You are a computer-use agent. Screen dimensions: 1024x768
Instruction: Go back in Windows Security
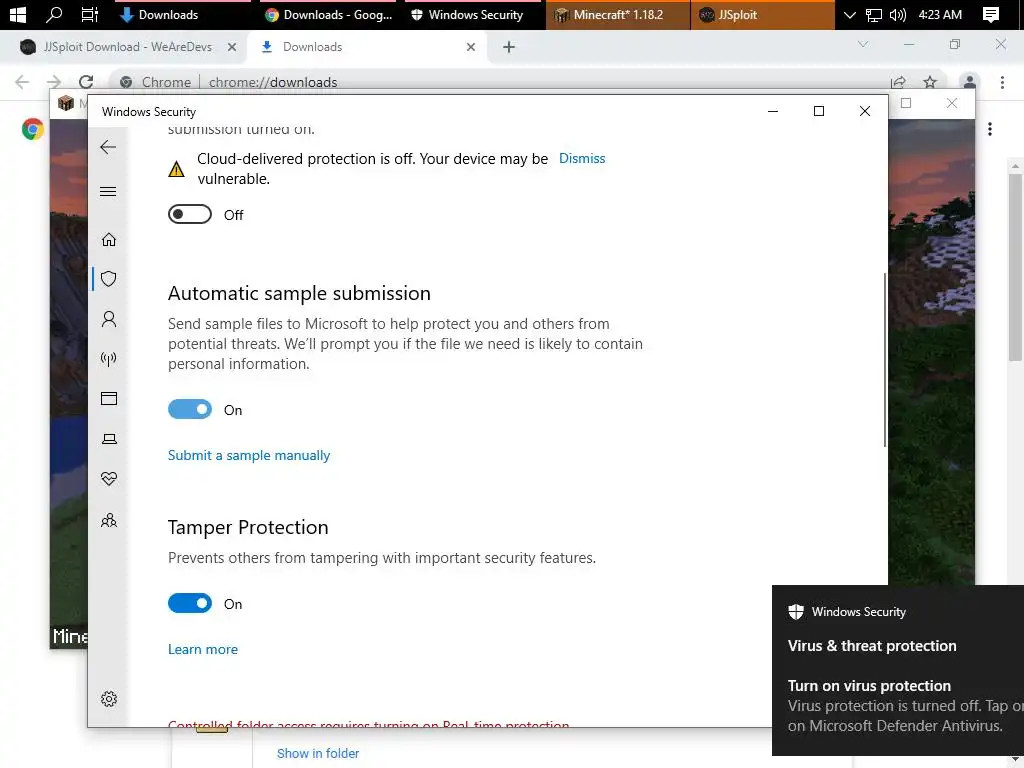click(108, 147)
